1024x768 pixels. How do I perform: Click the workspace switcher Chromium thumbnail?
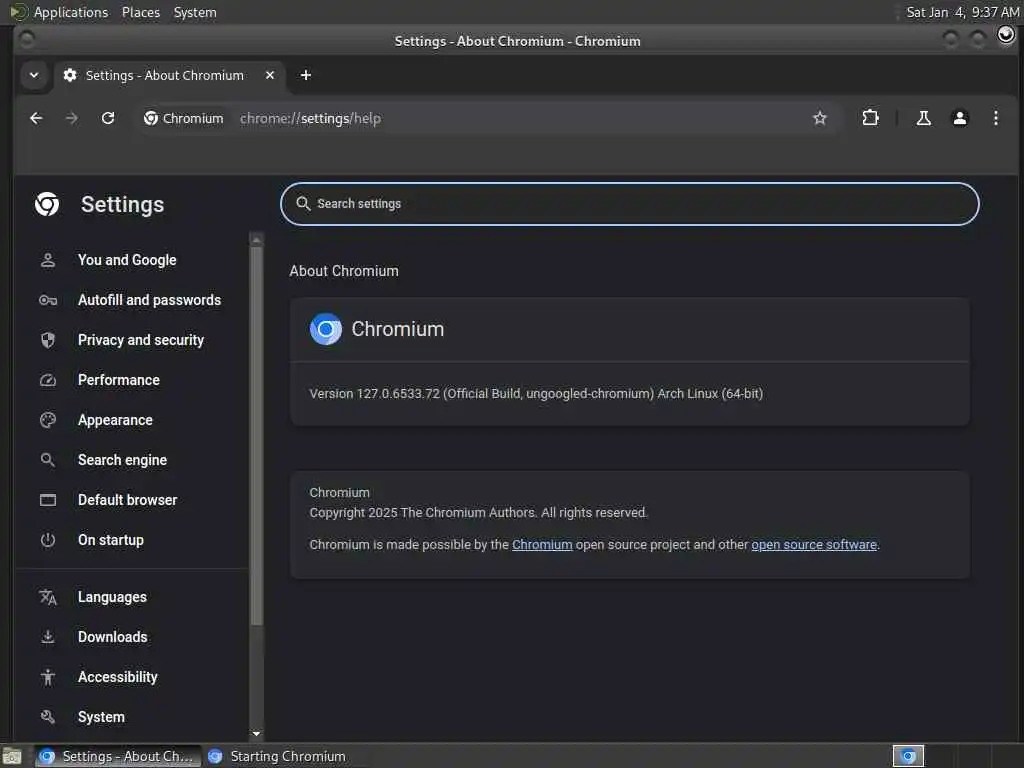(908, 756)
